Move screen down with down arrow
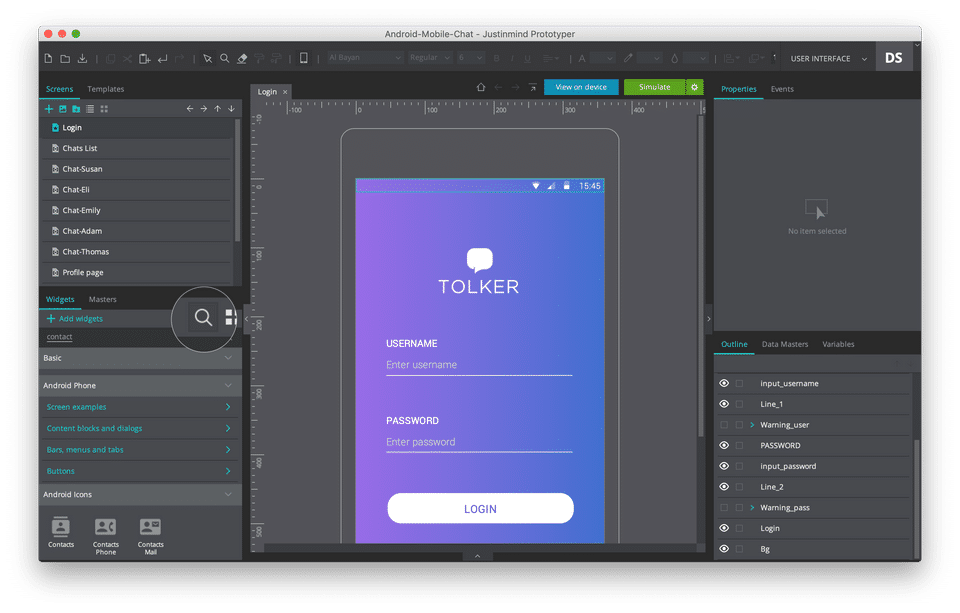Image resolution: width=960 pixels, height=613 pixels. 231,109
